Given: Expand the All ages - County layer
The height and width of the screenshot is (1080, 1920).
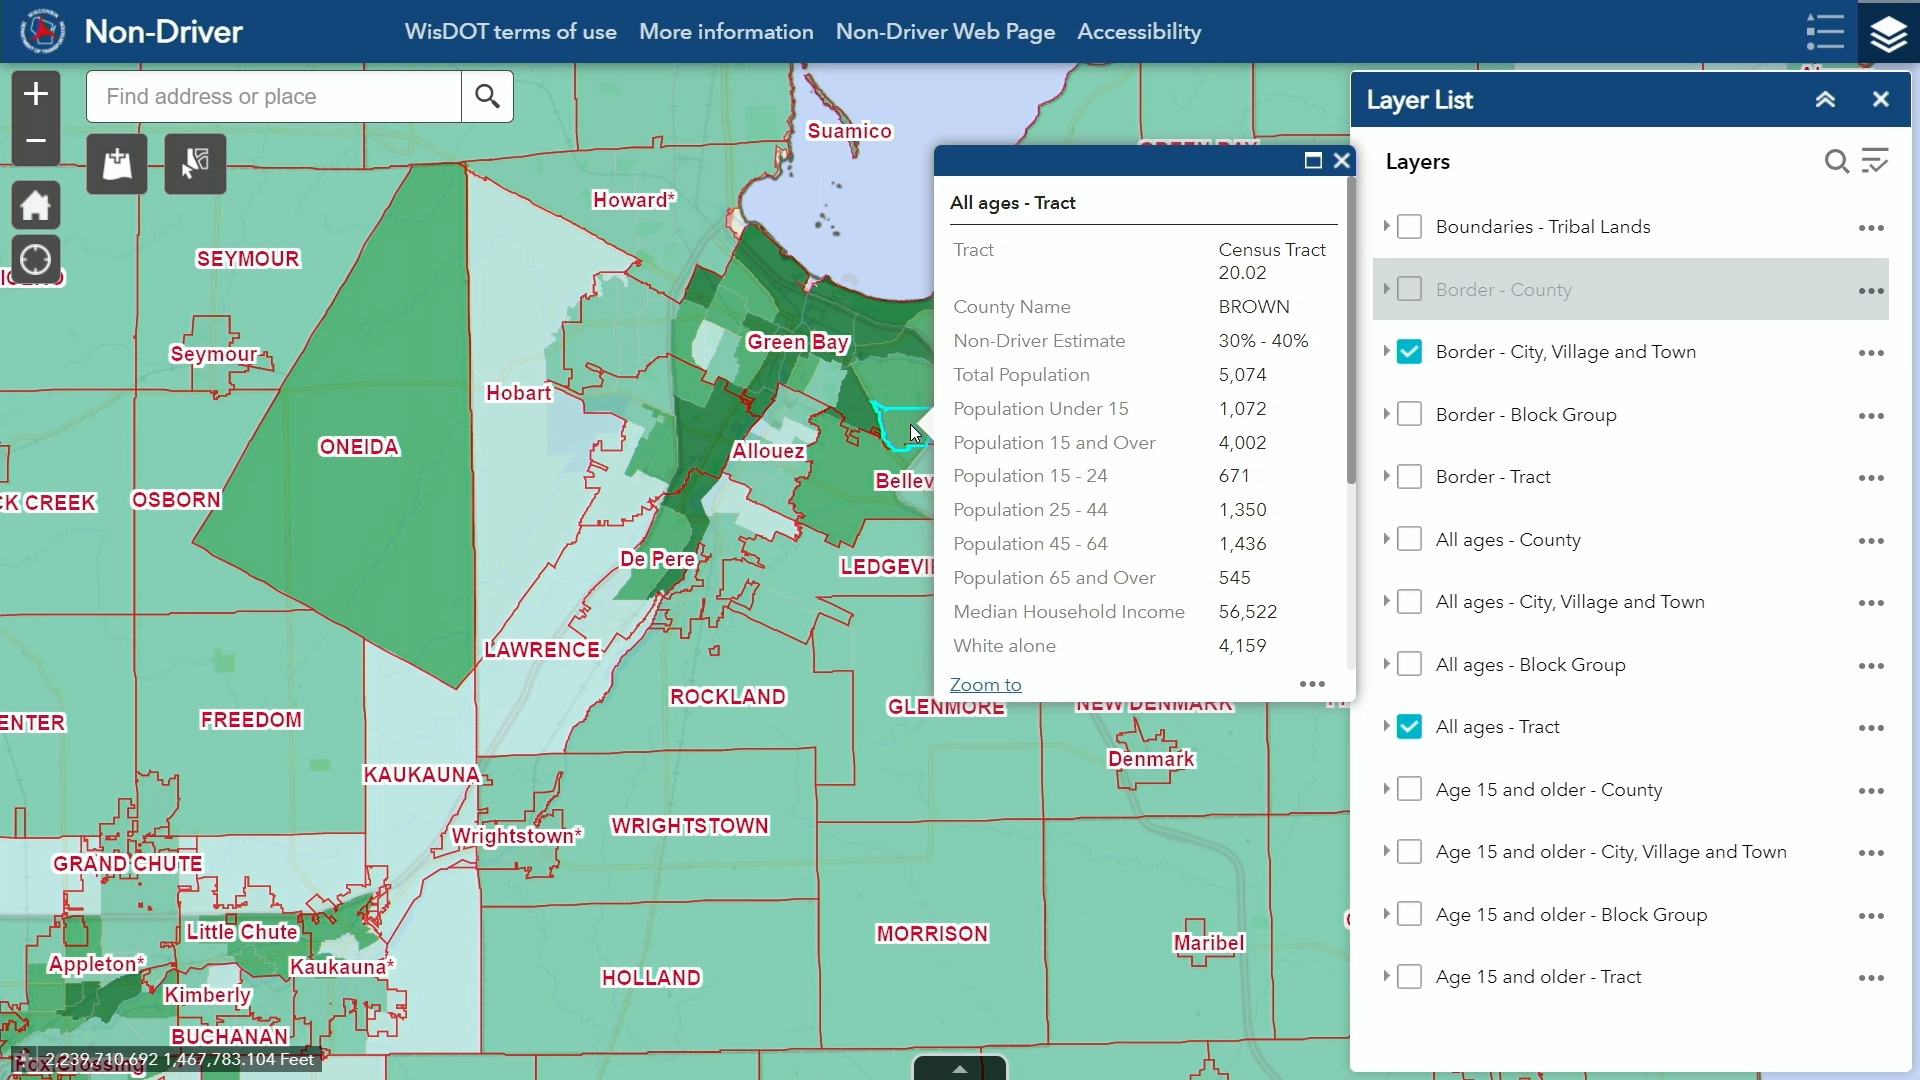Looking at the screenshot, I should point(1386,539).
